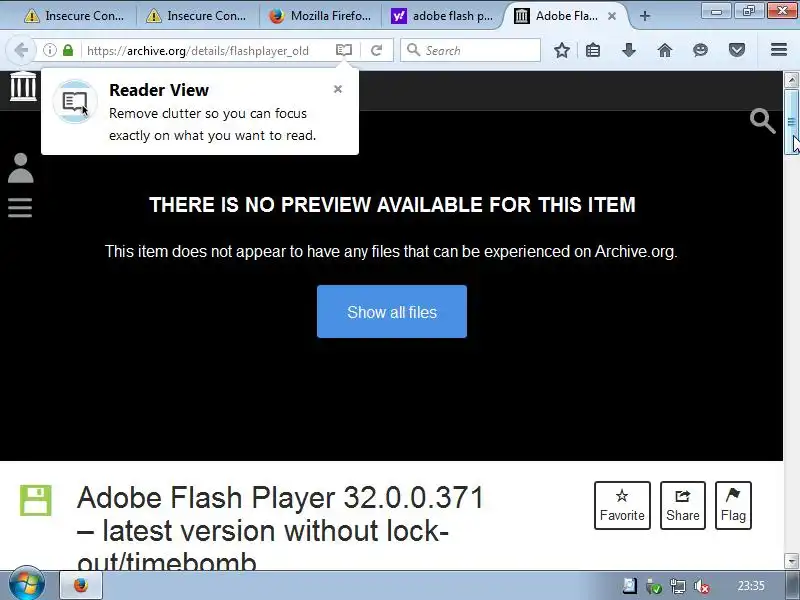Click the green secure padlock icon
The image size is (800, 600).
(68, 50)
